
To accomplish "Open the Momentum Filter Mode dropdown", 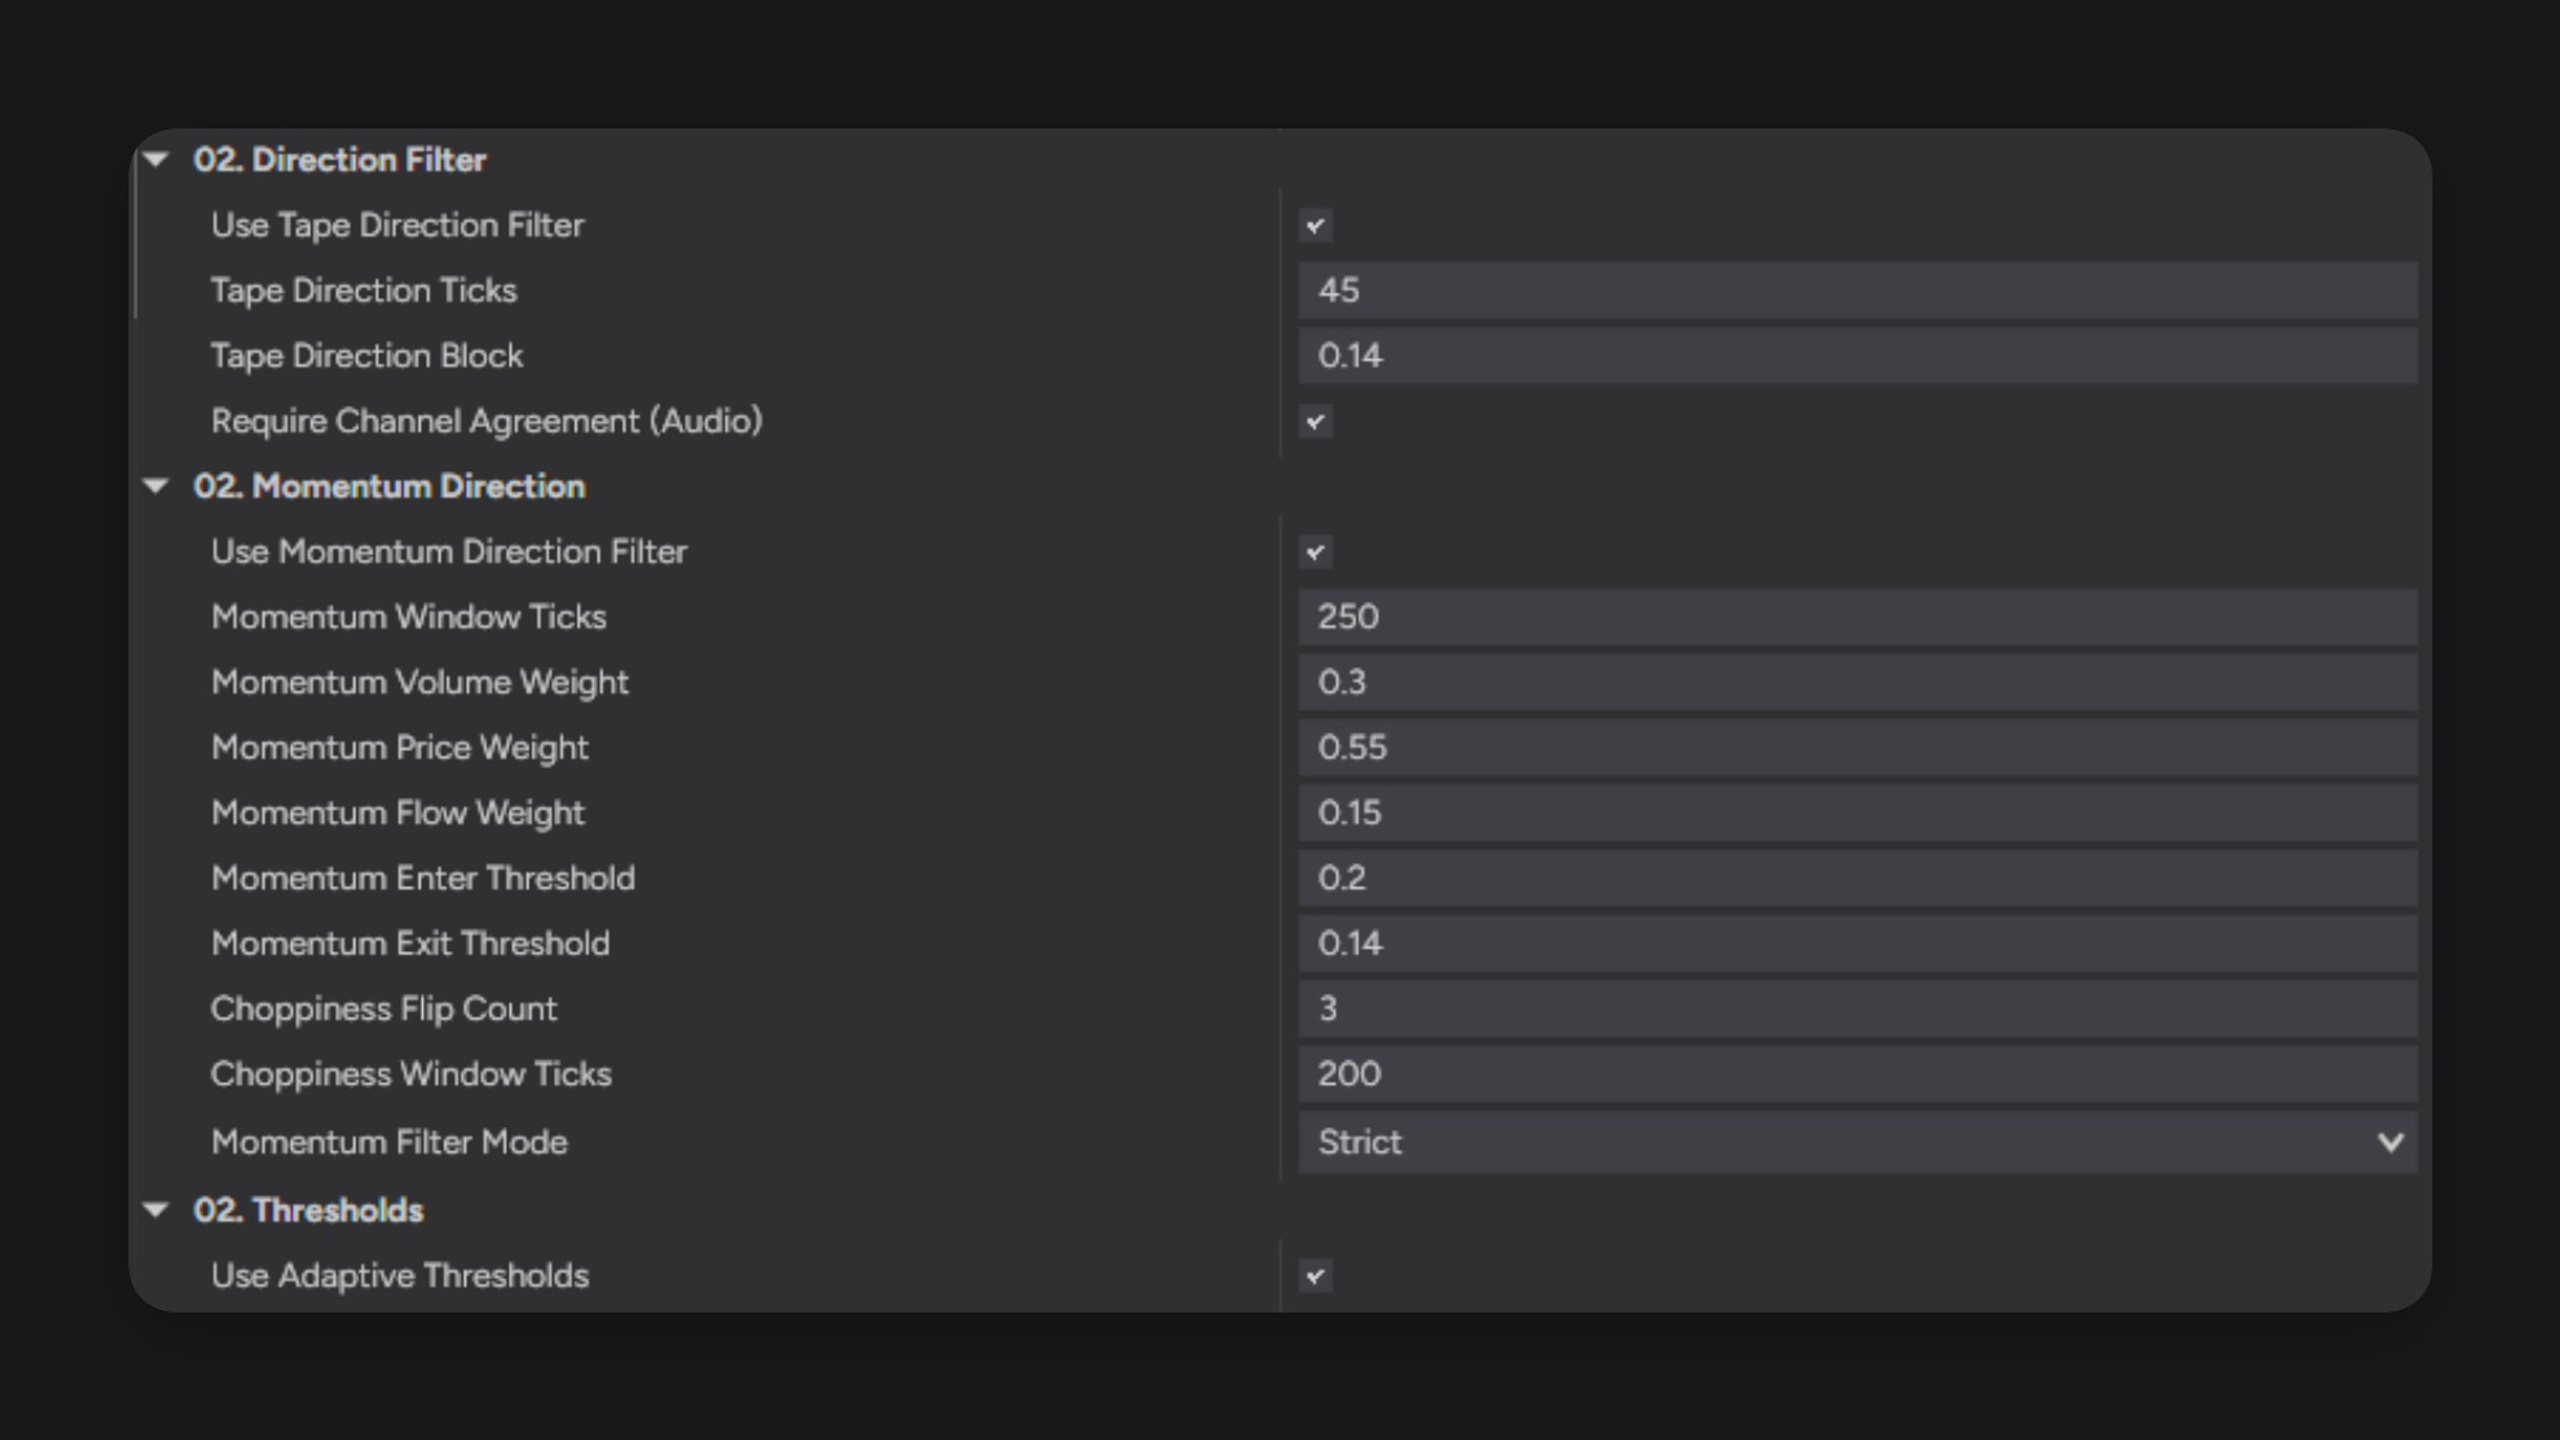I will pos(1858,1142).
